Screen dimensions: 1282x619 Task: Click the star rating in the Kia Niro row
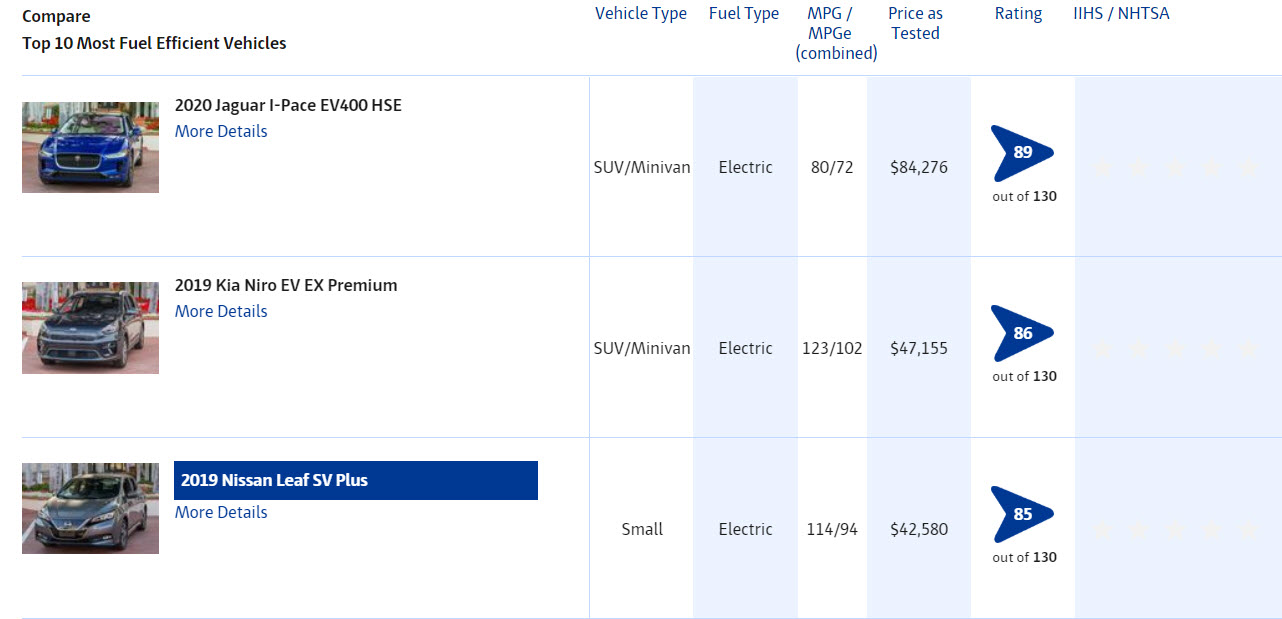pyautogui.click(x=1176, y=349)
